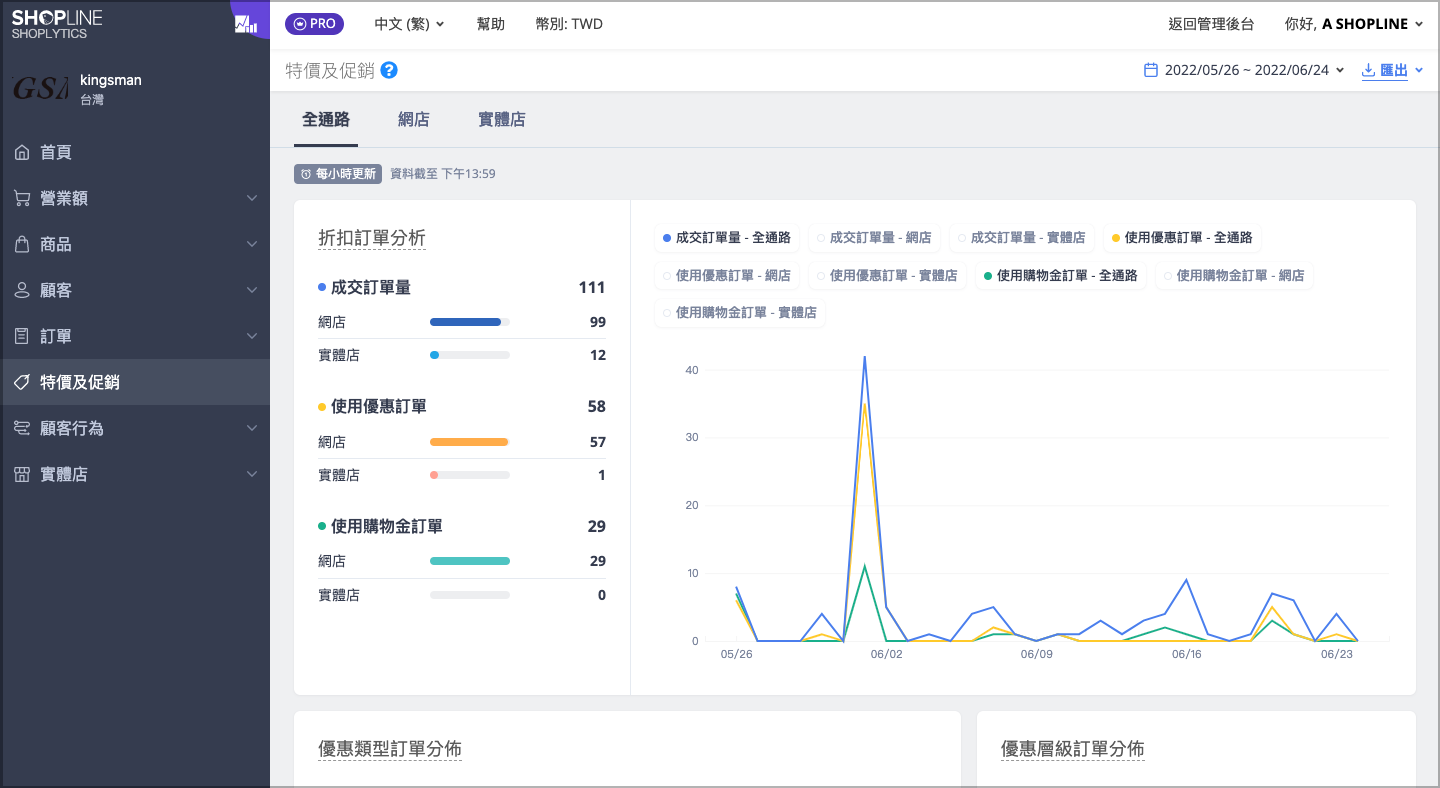The height and width of the screenshot is (788, 1440).
Task: Click the document icon beside 訂單
Action: point(22,336)
